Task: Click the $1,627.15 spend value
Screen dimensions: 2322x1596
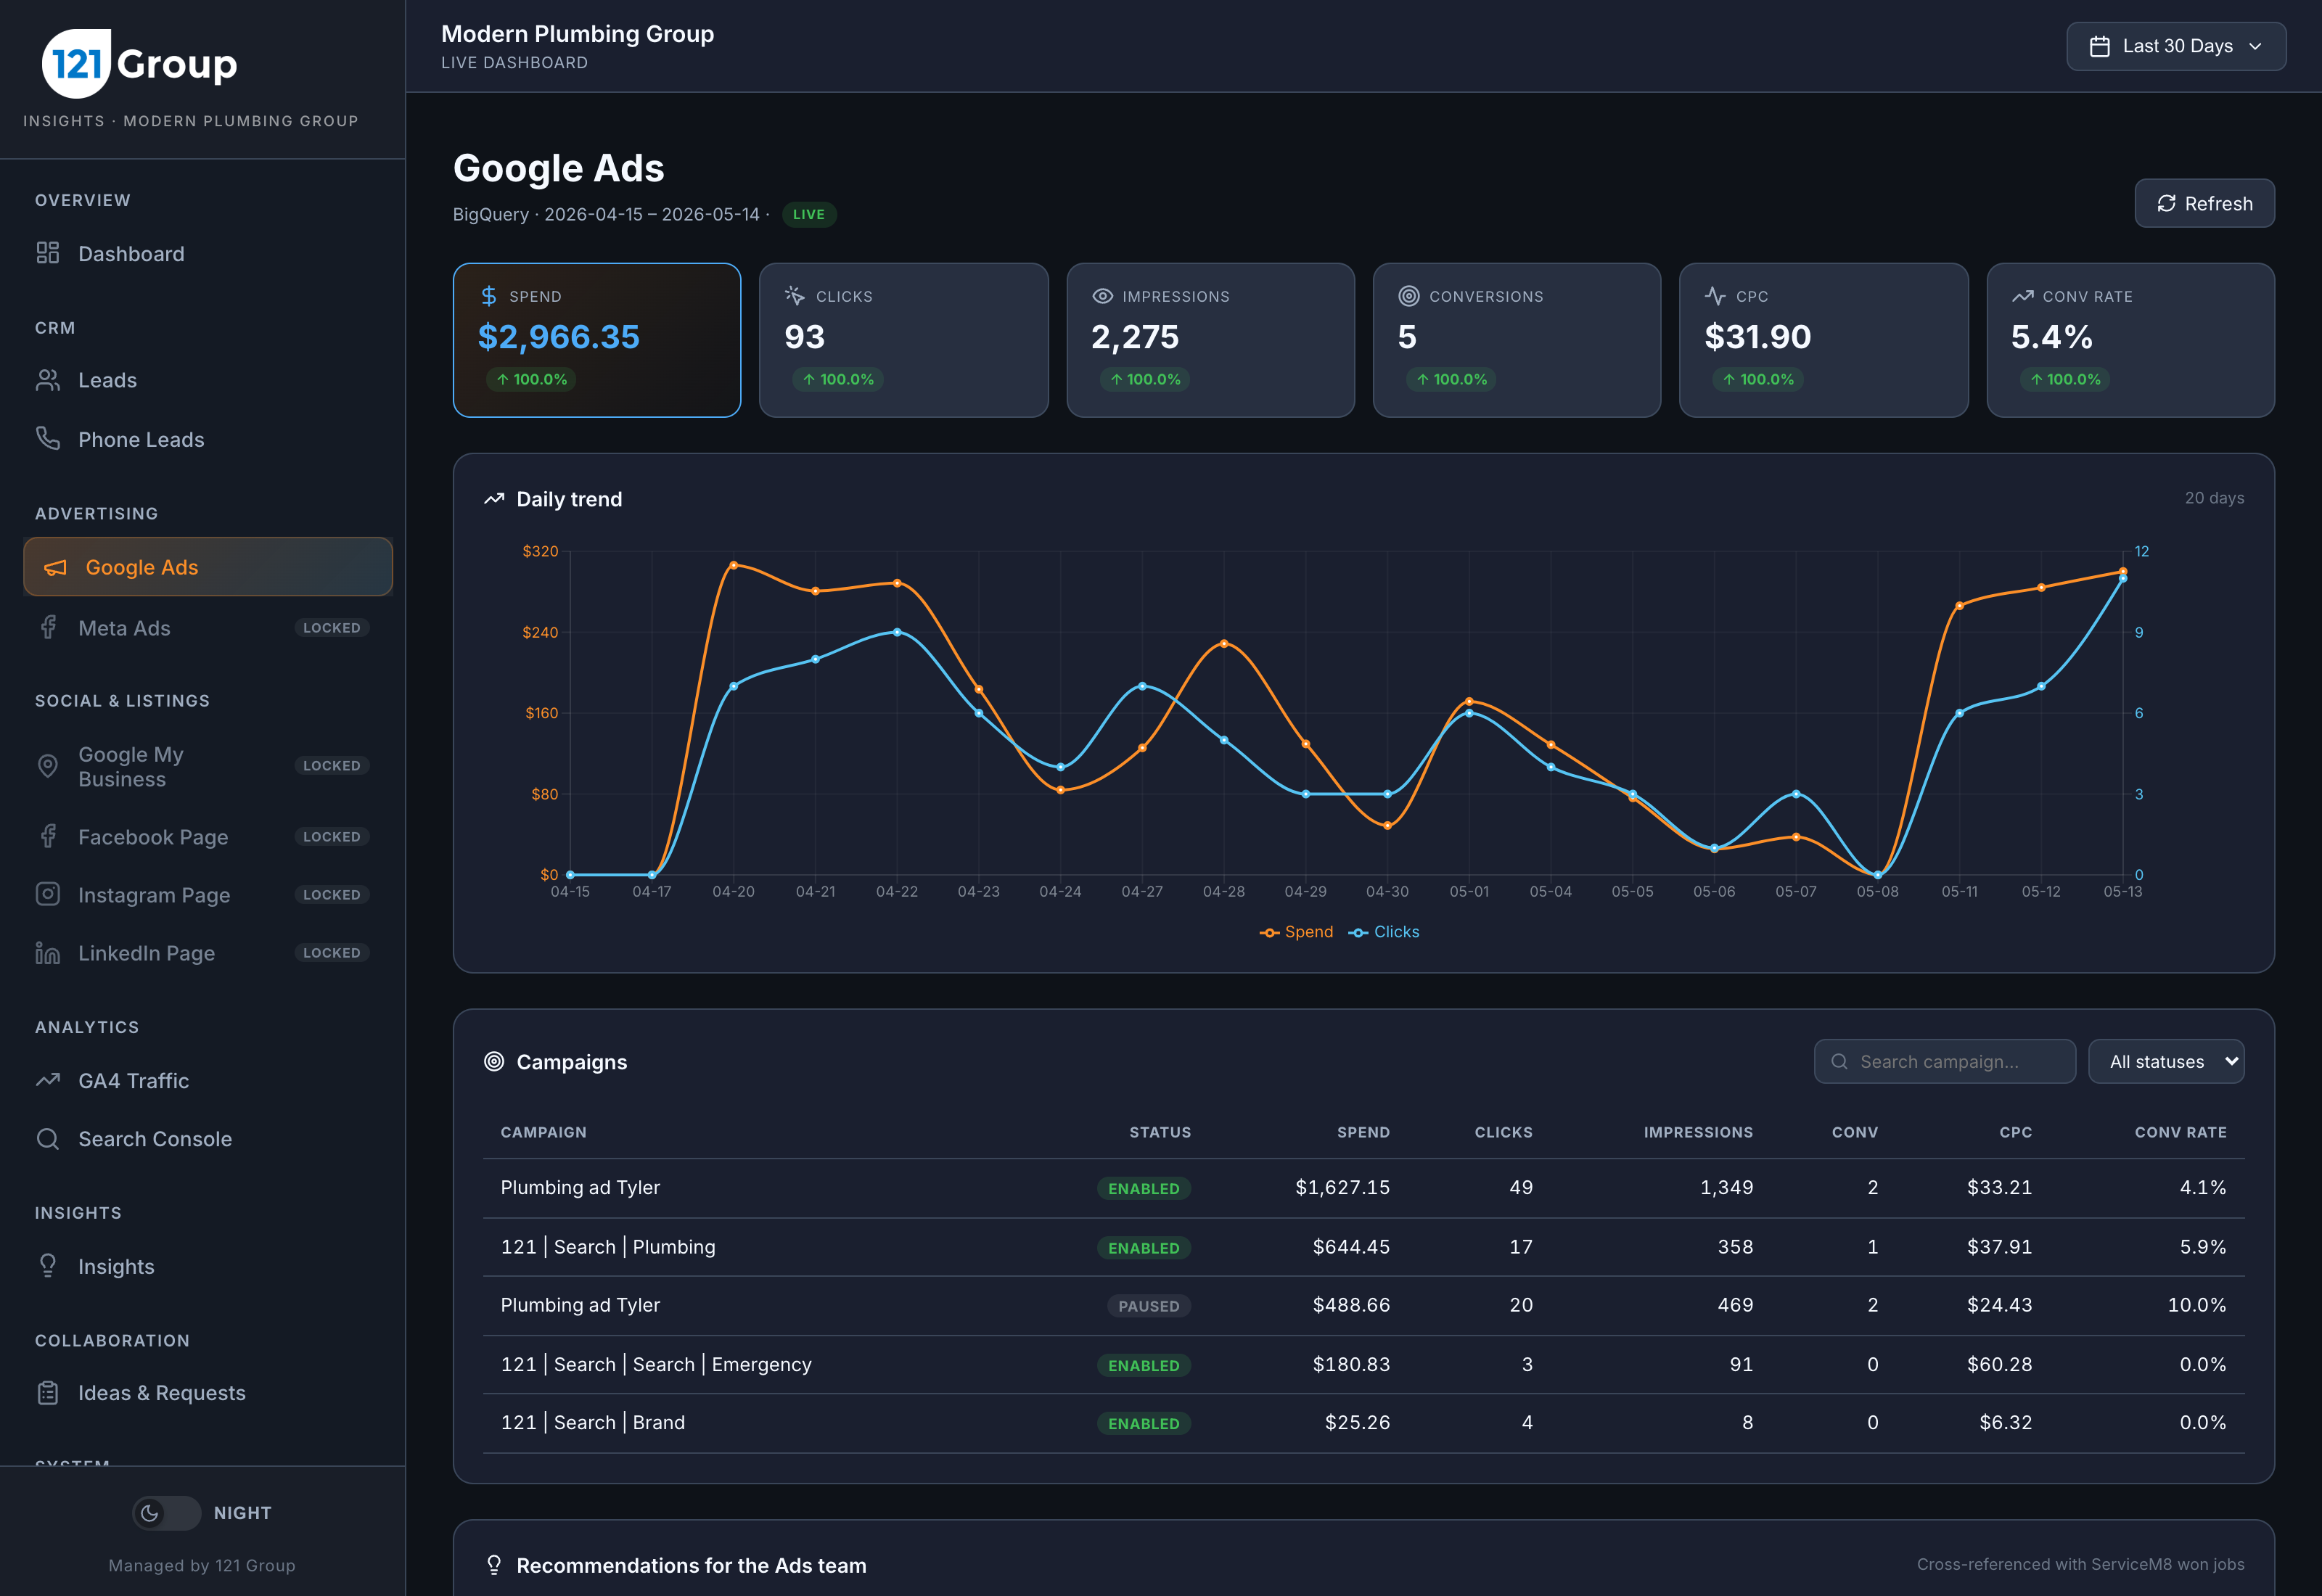Action: (x=1342, y=1187)
